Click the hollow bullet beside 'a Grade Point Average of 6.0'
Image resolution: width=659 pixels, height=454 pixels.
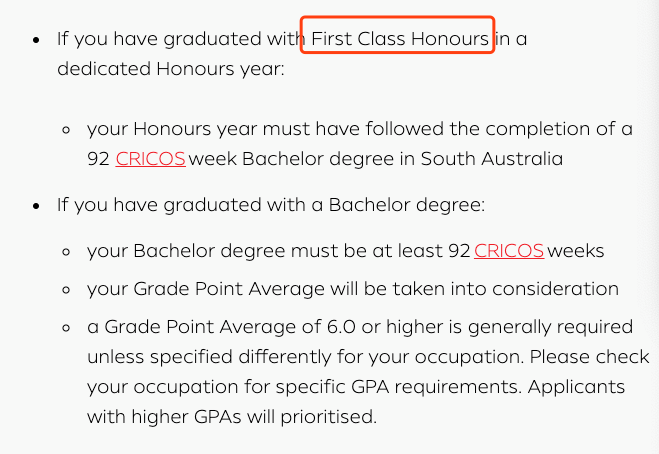66,327
